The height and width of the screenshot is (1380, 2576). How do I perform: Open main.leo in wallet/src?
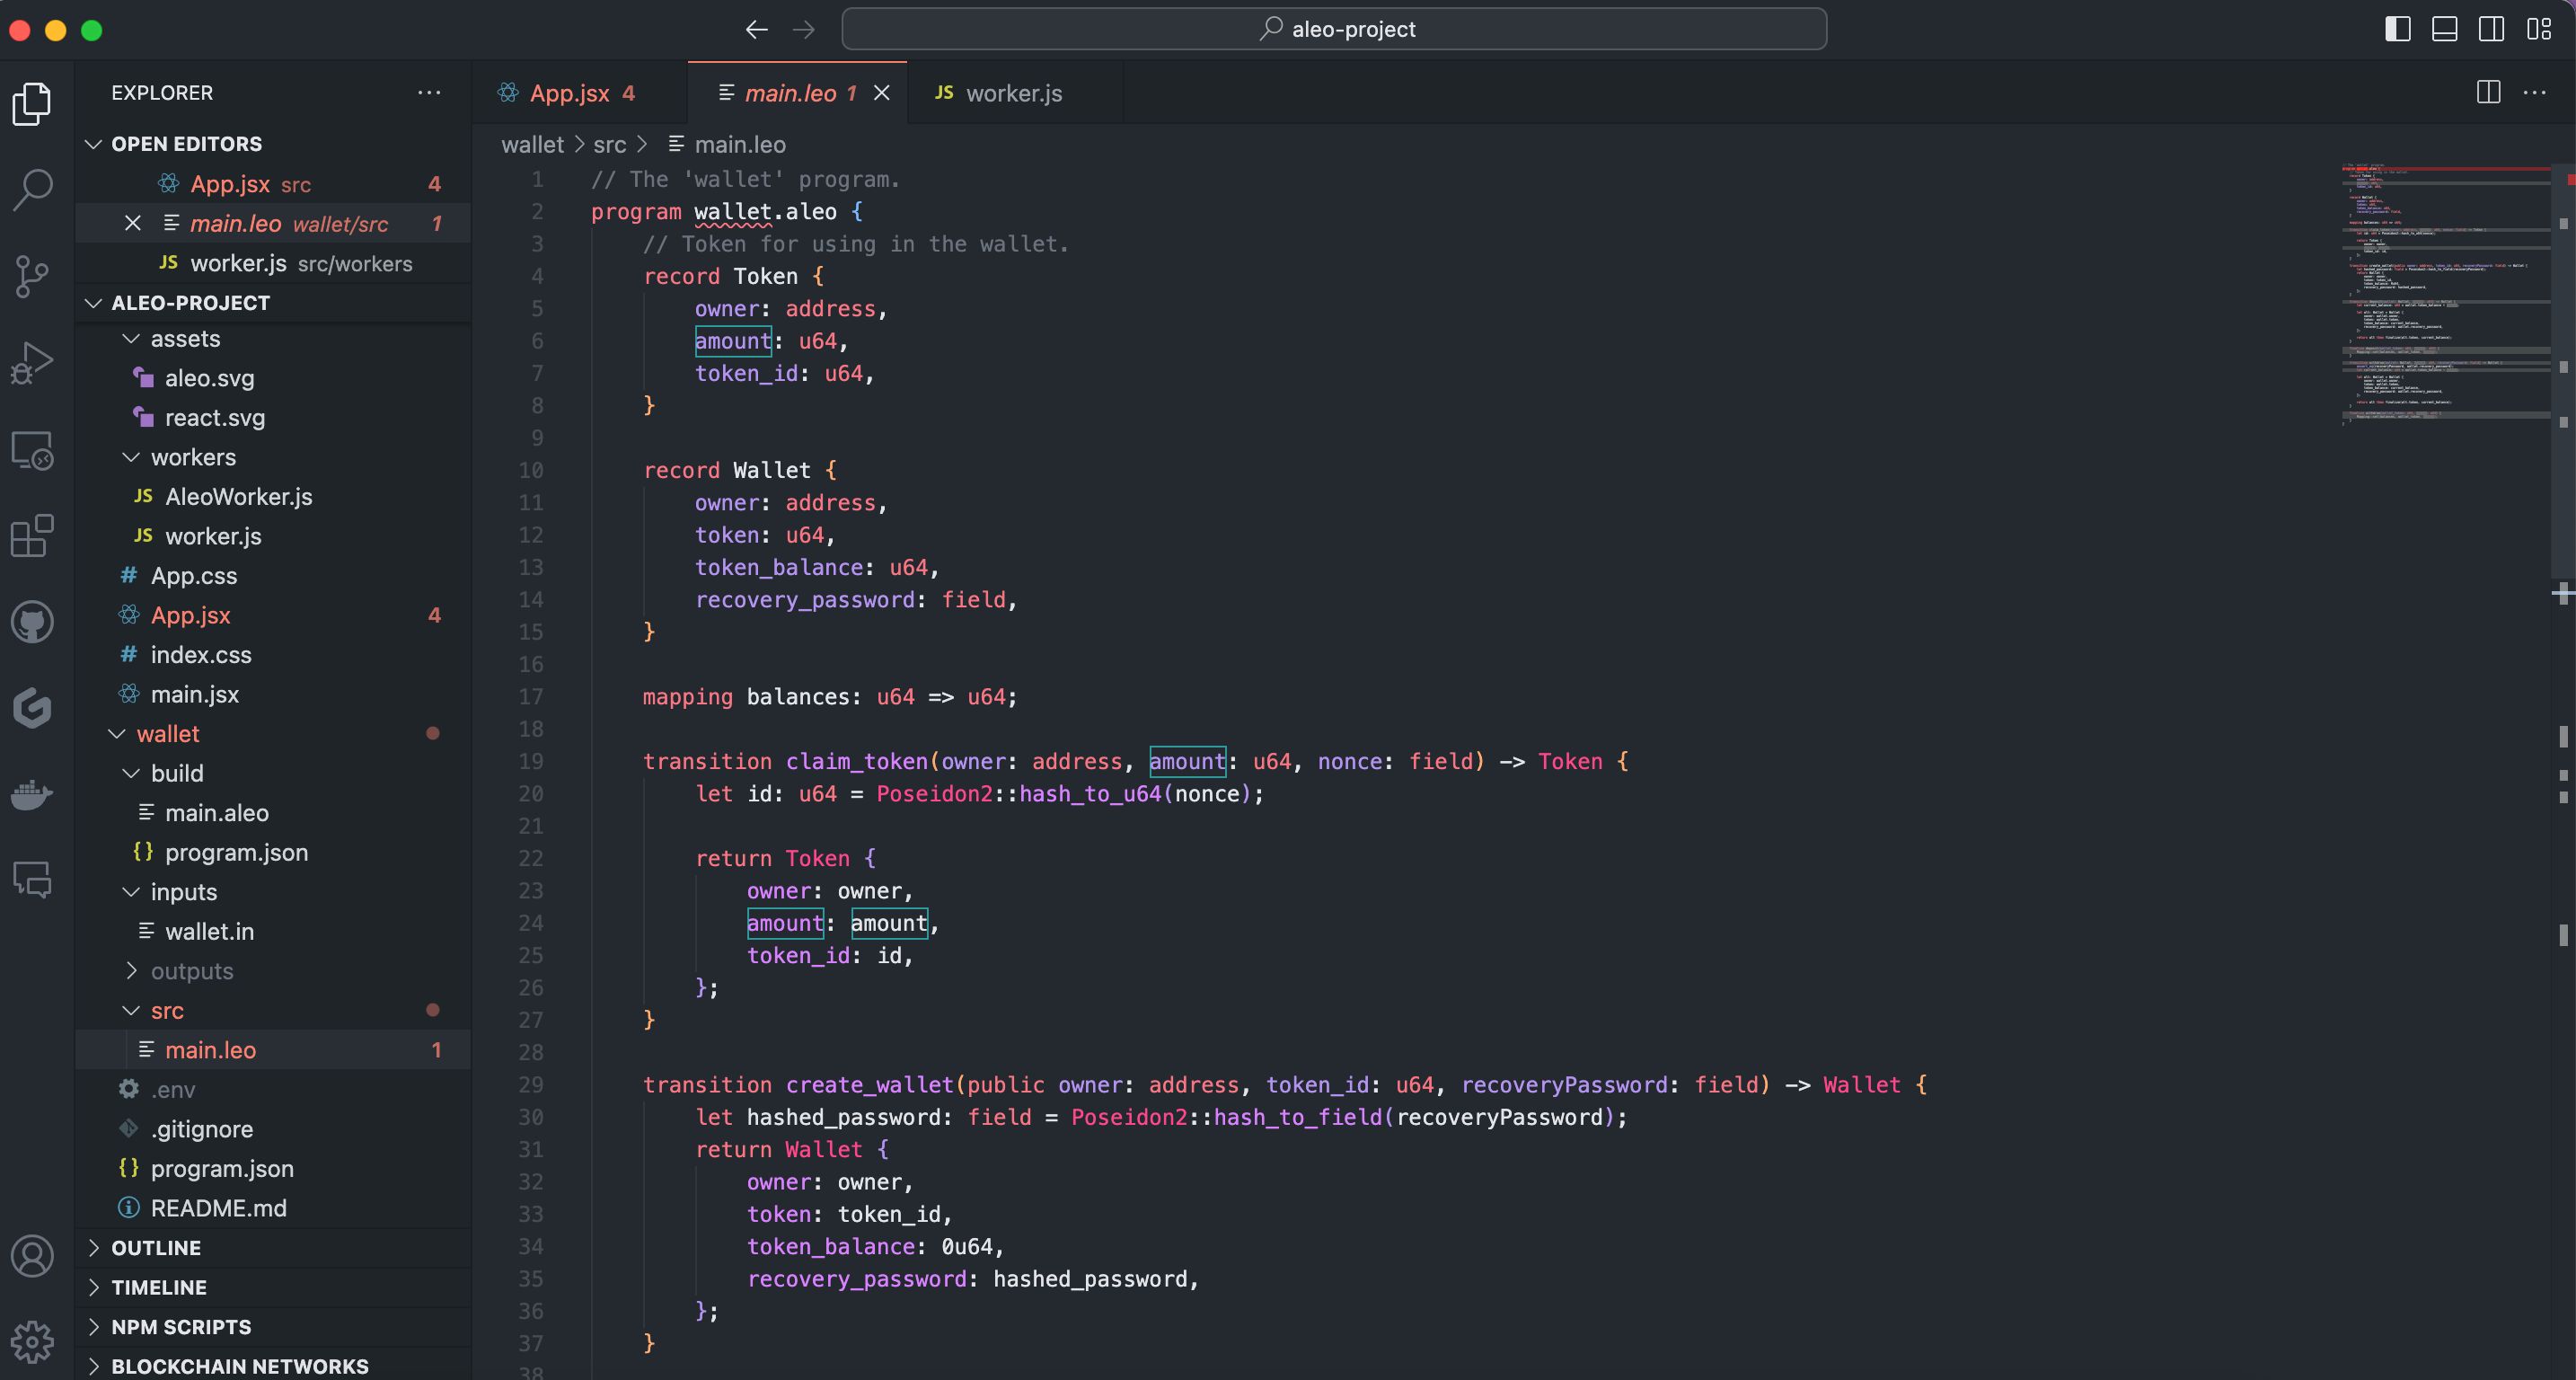tap(209, 1049)
